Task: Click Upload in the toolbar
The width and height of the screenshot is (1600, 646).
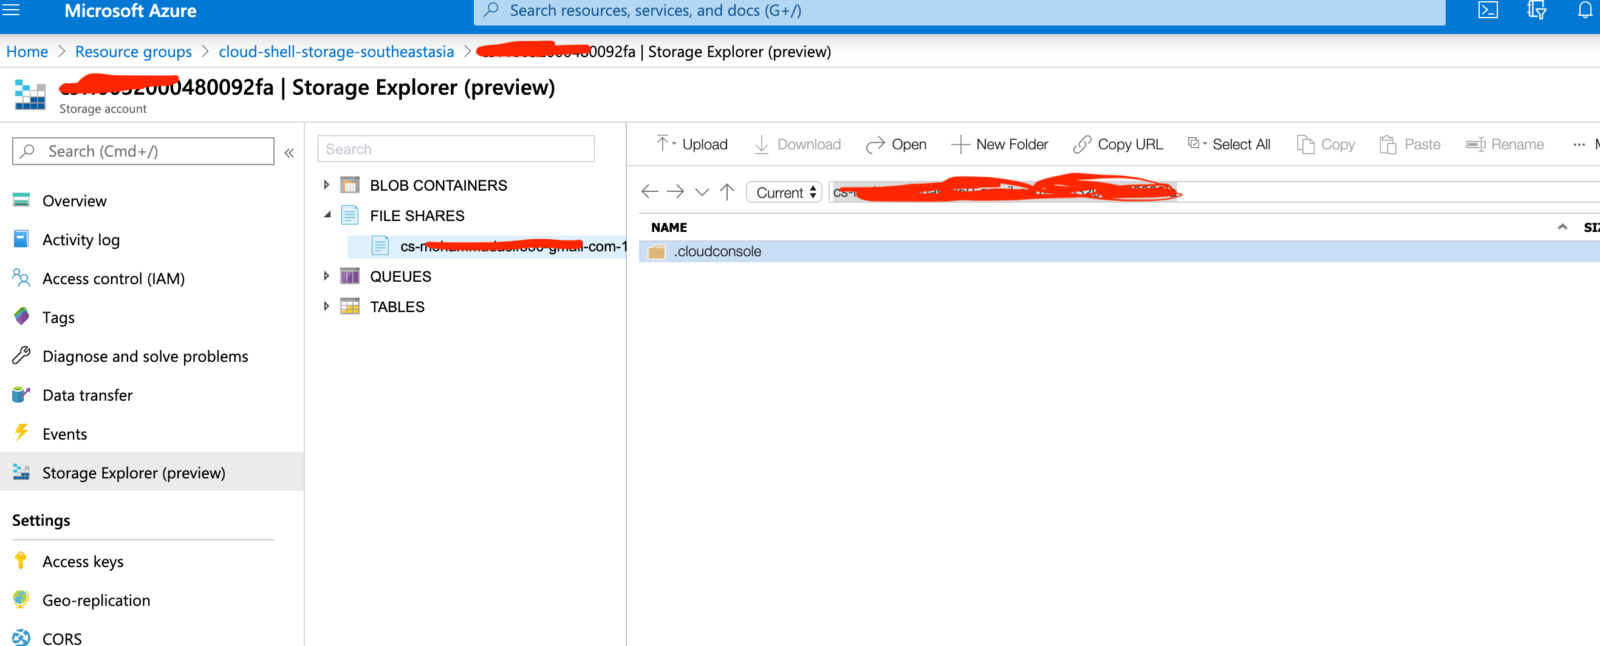Action: click(692, 144)
